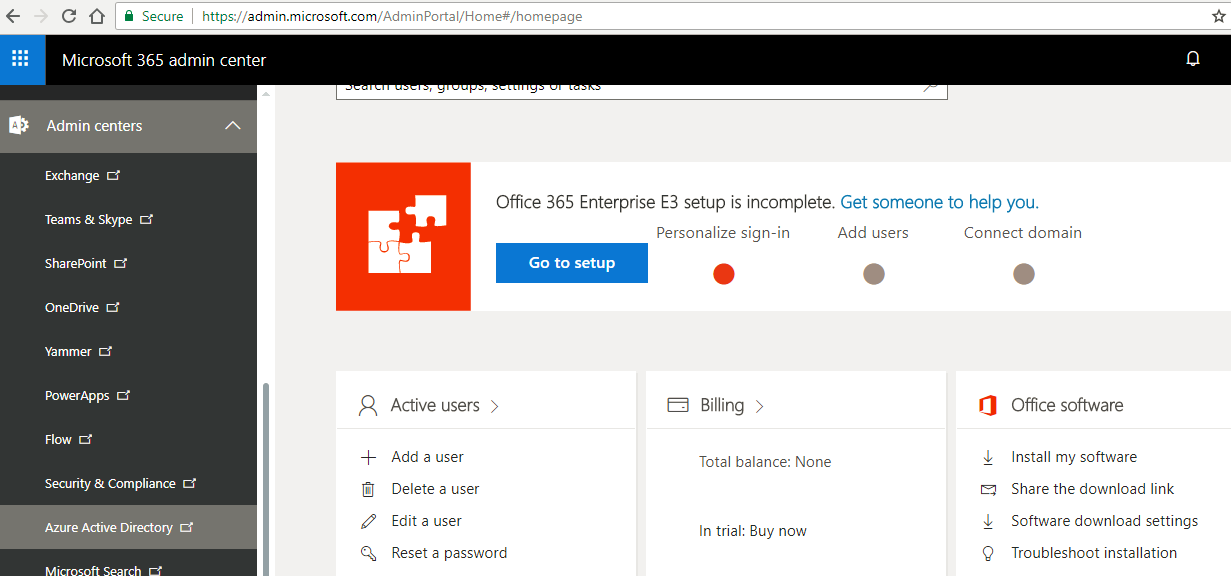Screen dimensions: 1231x576
Task: Click the Personalize sign-in status dot
Action: [x=723, y=273]
